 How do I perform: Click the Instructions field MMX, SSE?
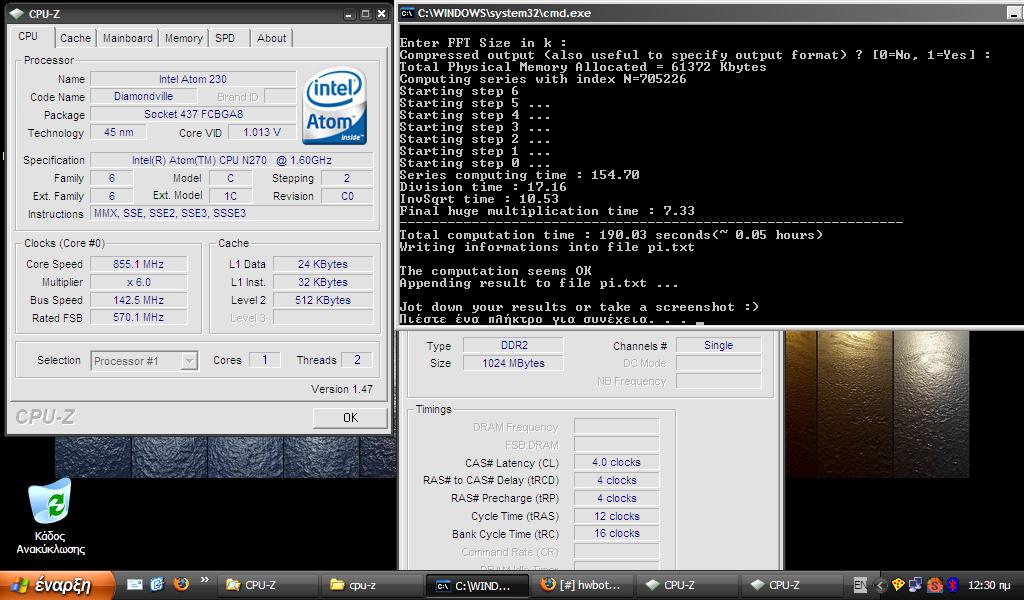point(232,213)
